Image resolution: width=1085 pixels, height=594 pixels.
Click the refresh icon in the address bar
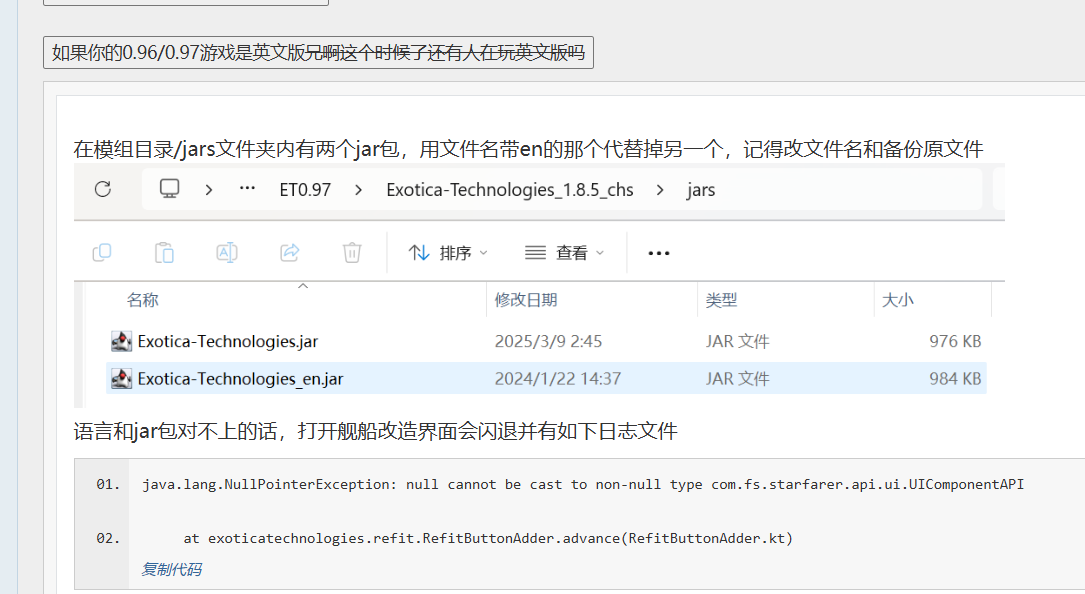pyautogui.click(x=102, y=189)
